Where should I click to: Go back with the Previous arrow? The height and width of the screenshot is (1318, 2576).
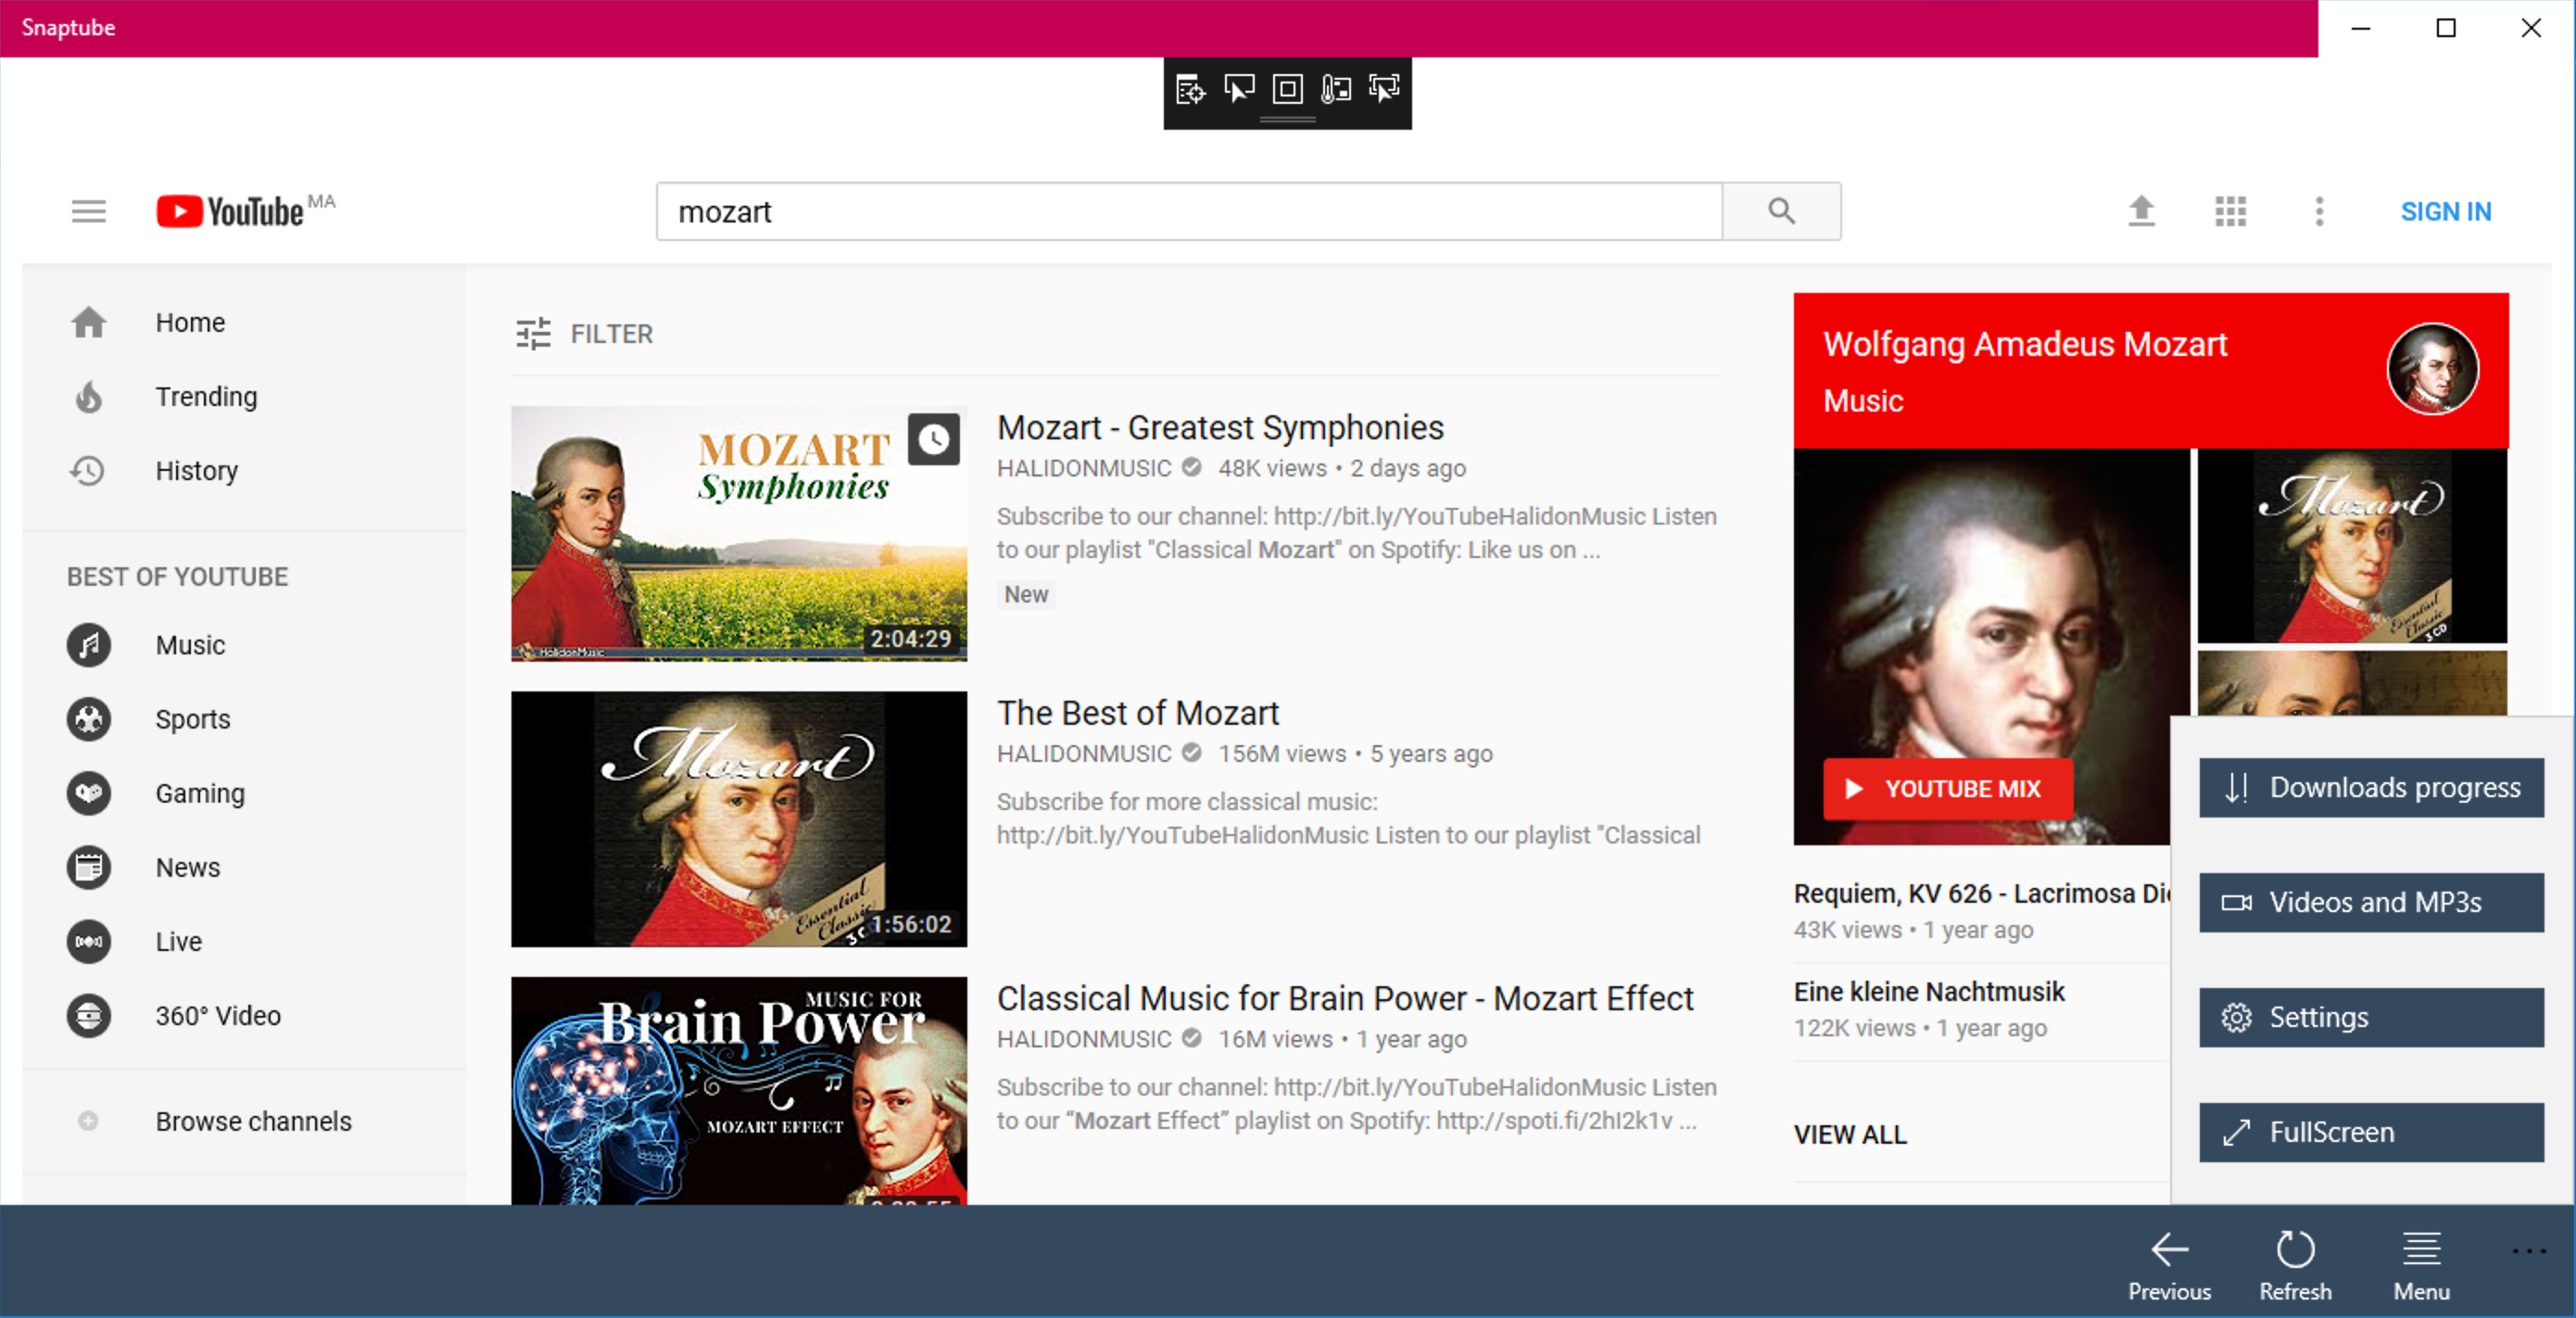(x=2169, y=1264)
